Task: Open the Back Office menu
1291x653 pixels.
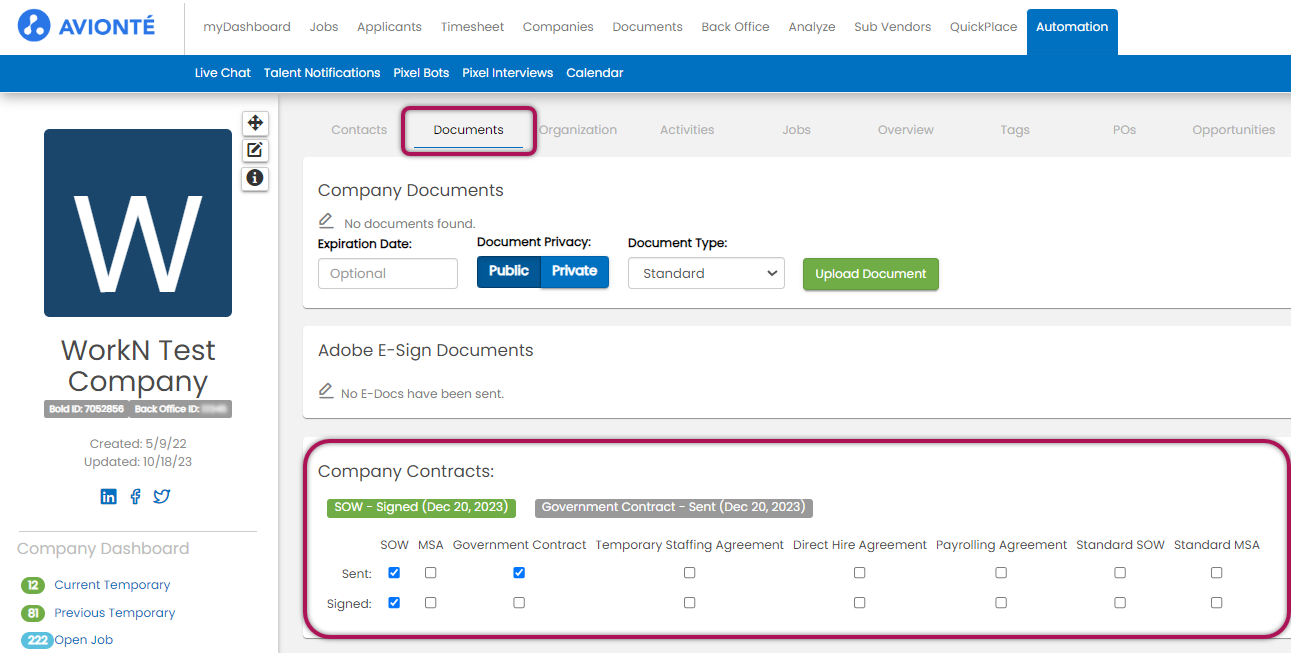Action: (735, 27)
